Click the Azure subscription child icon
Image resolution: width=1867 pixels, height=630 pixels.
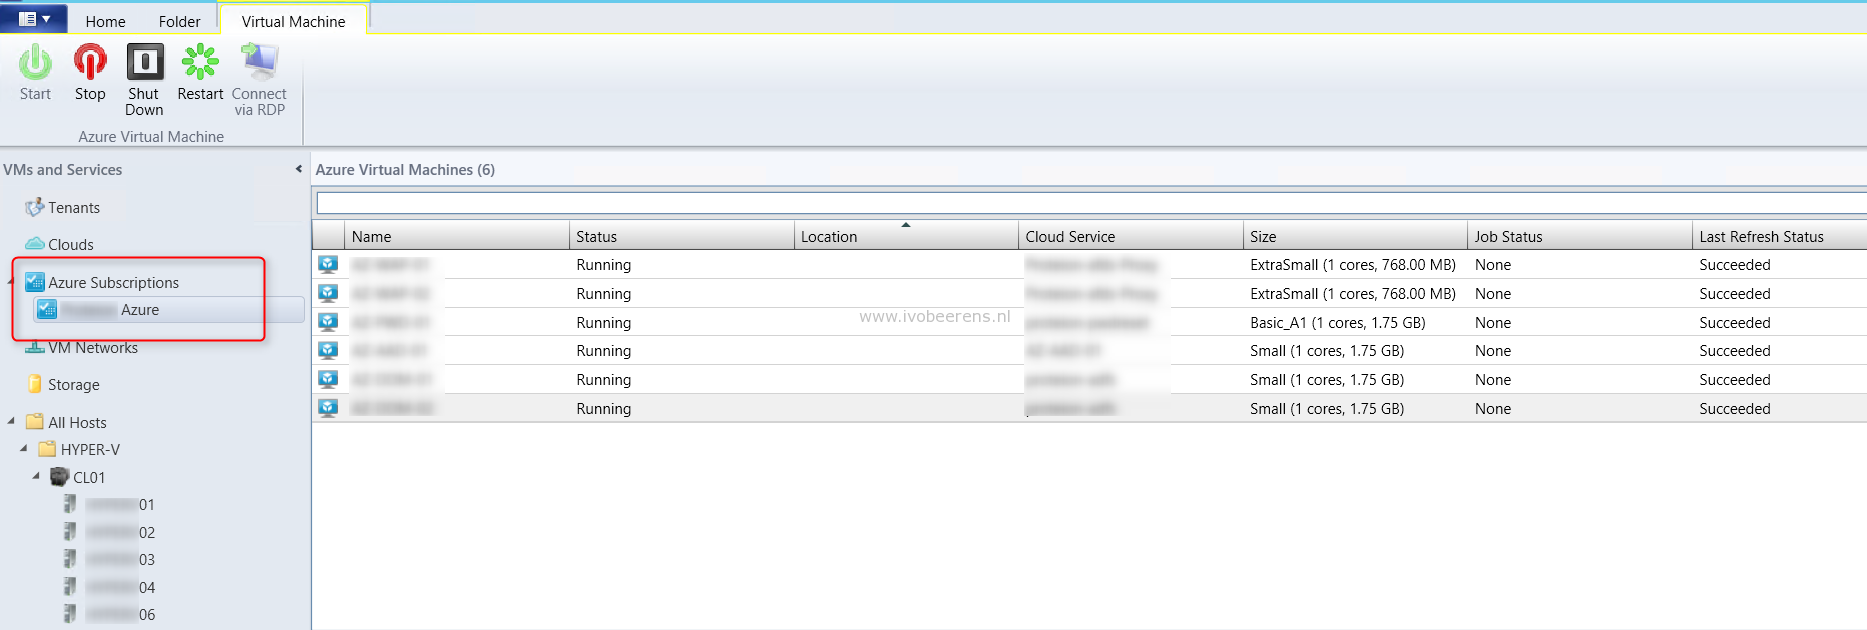click(x=47, y=309)
